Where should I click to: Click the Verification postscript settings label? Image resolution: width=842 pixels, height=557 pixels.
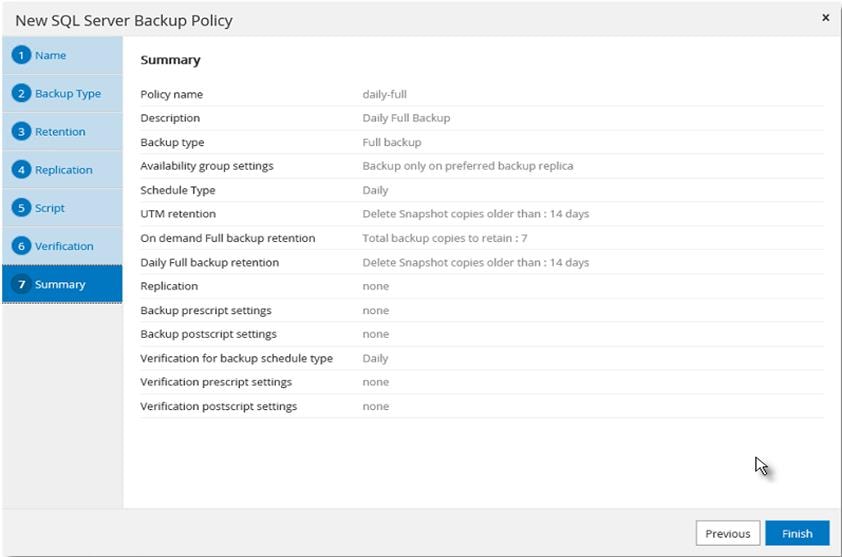click(219, 406)
